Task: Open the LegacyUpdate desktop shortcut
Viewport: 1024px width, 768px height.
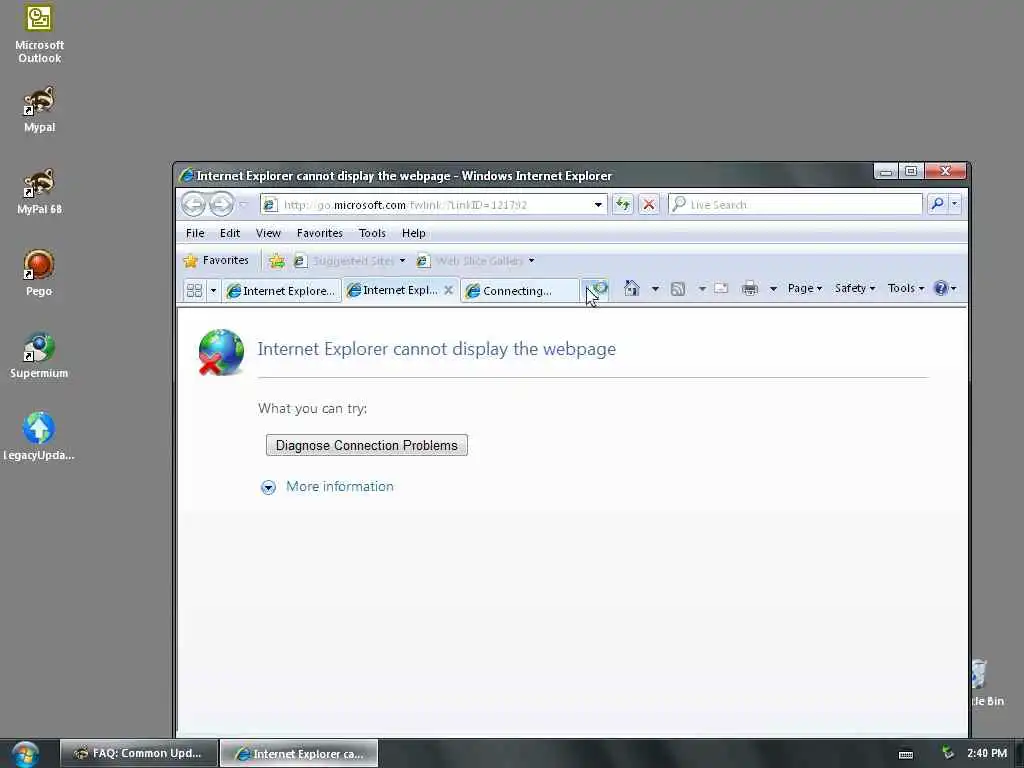Action: pyautogui.click(x=39, y=437)
